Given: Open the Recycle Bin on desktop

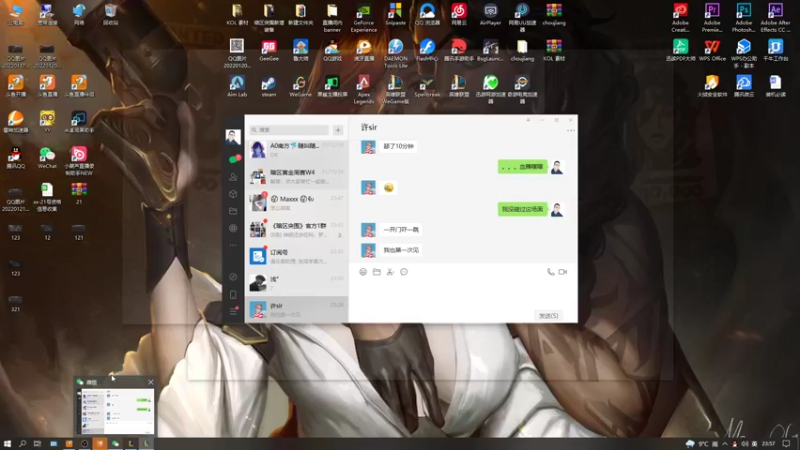Looking at the screenshot, I should click(110, 15).
